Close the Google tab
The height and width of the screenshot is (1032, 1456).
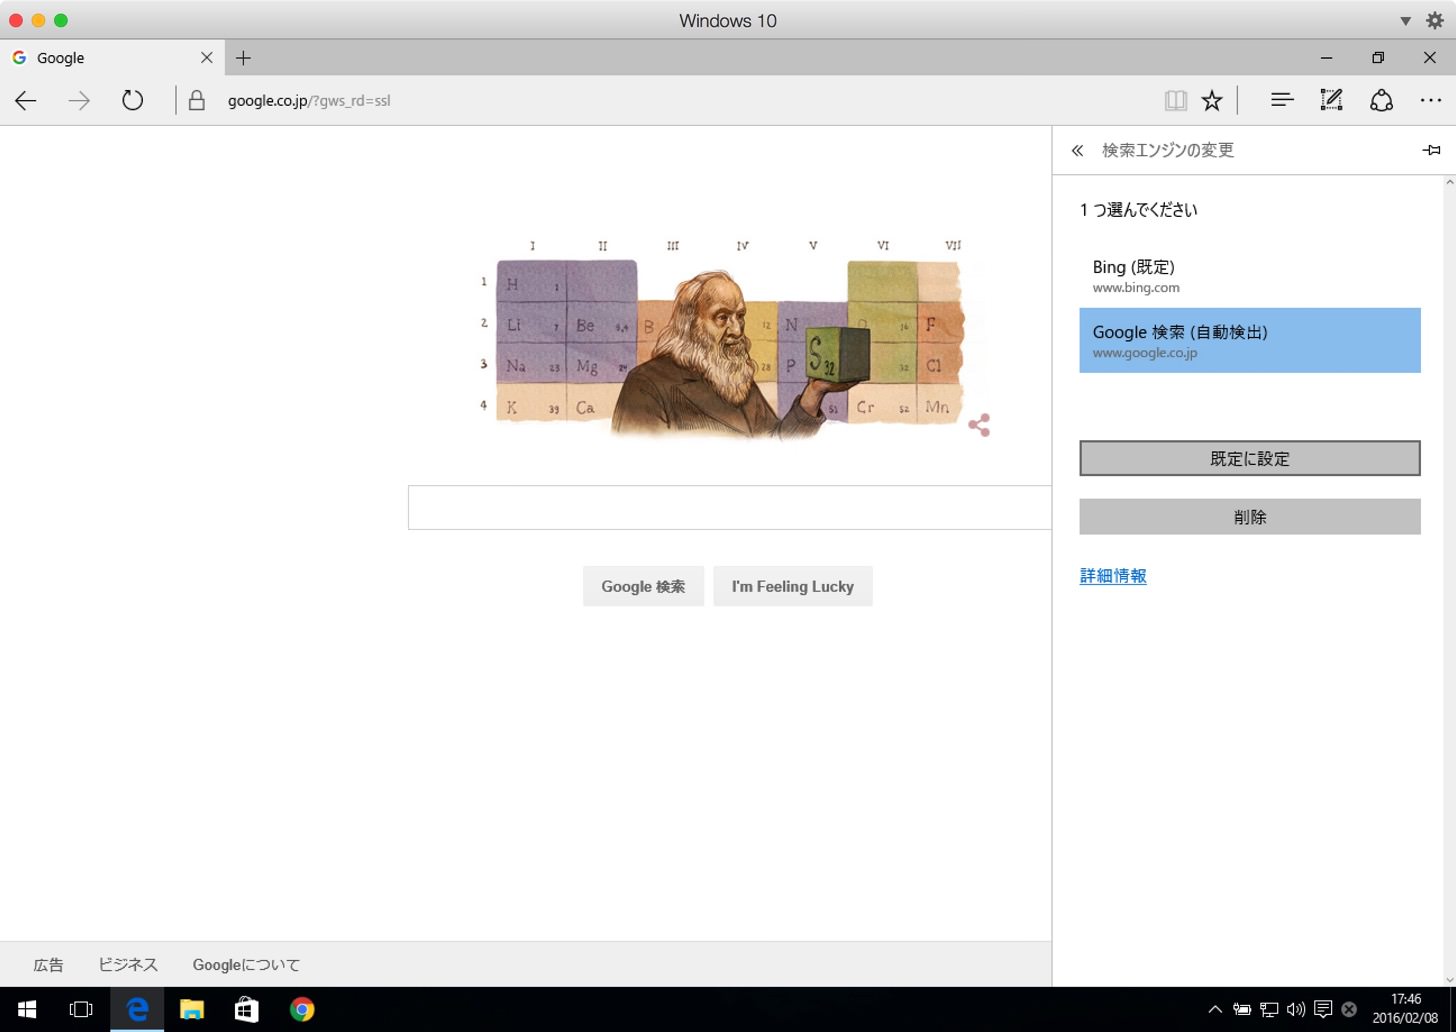[x=206, y=58]
